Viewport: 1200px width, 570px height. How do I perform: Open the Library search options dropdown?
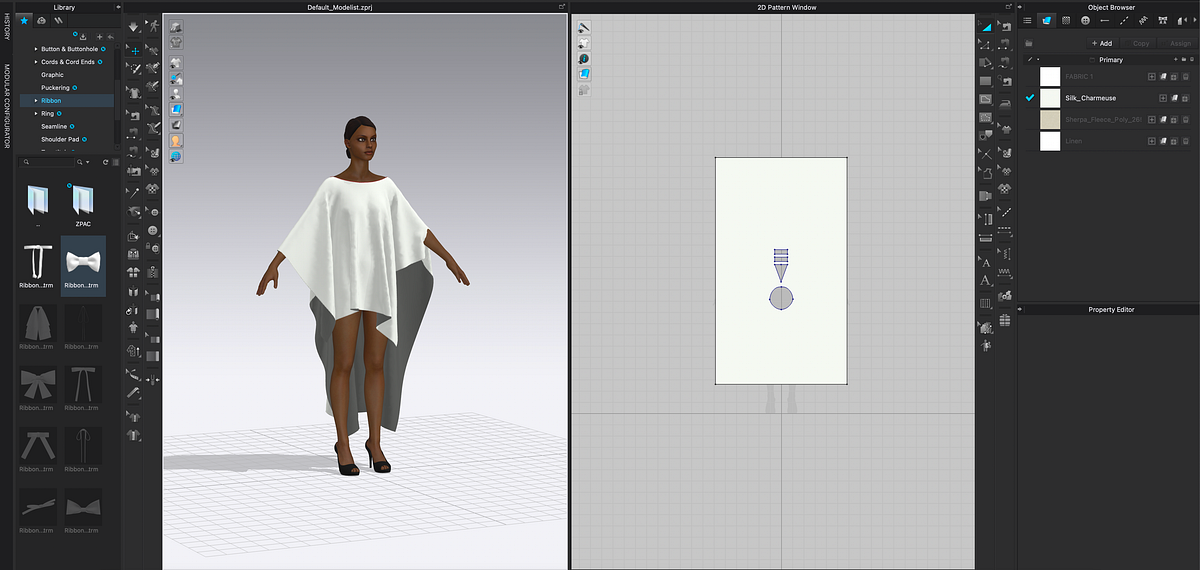pyautogui.click(x=83, y=162)
